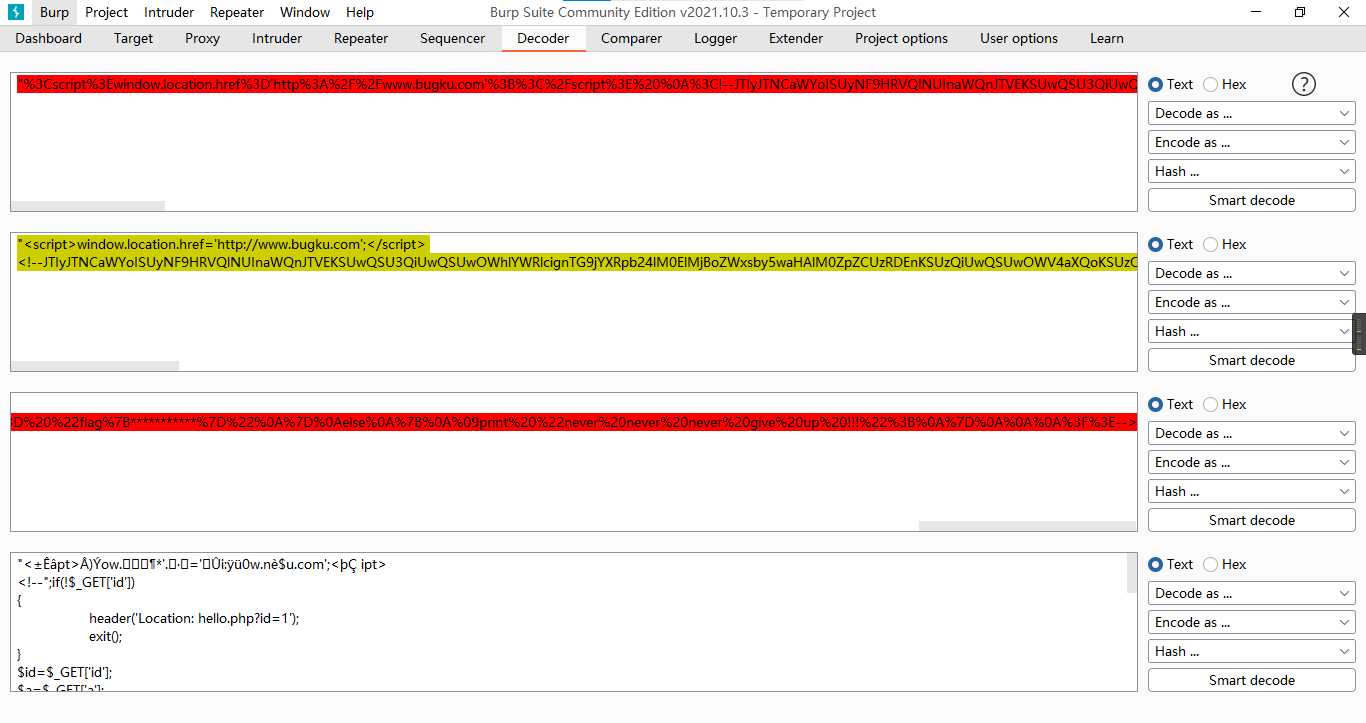Image resolution: width=1366 pixels, height=723 pixels.
Task: Switch to the Comparer tab
Action: [x=631, y=38]
